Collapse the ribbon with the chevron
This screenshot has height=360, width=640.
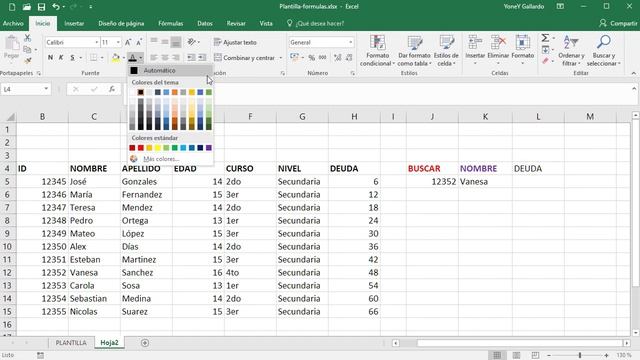click(x=633, y=73)
